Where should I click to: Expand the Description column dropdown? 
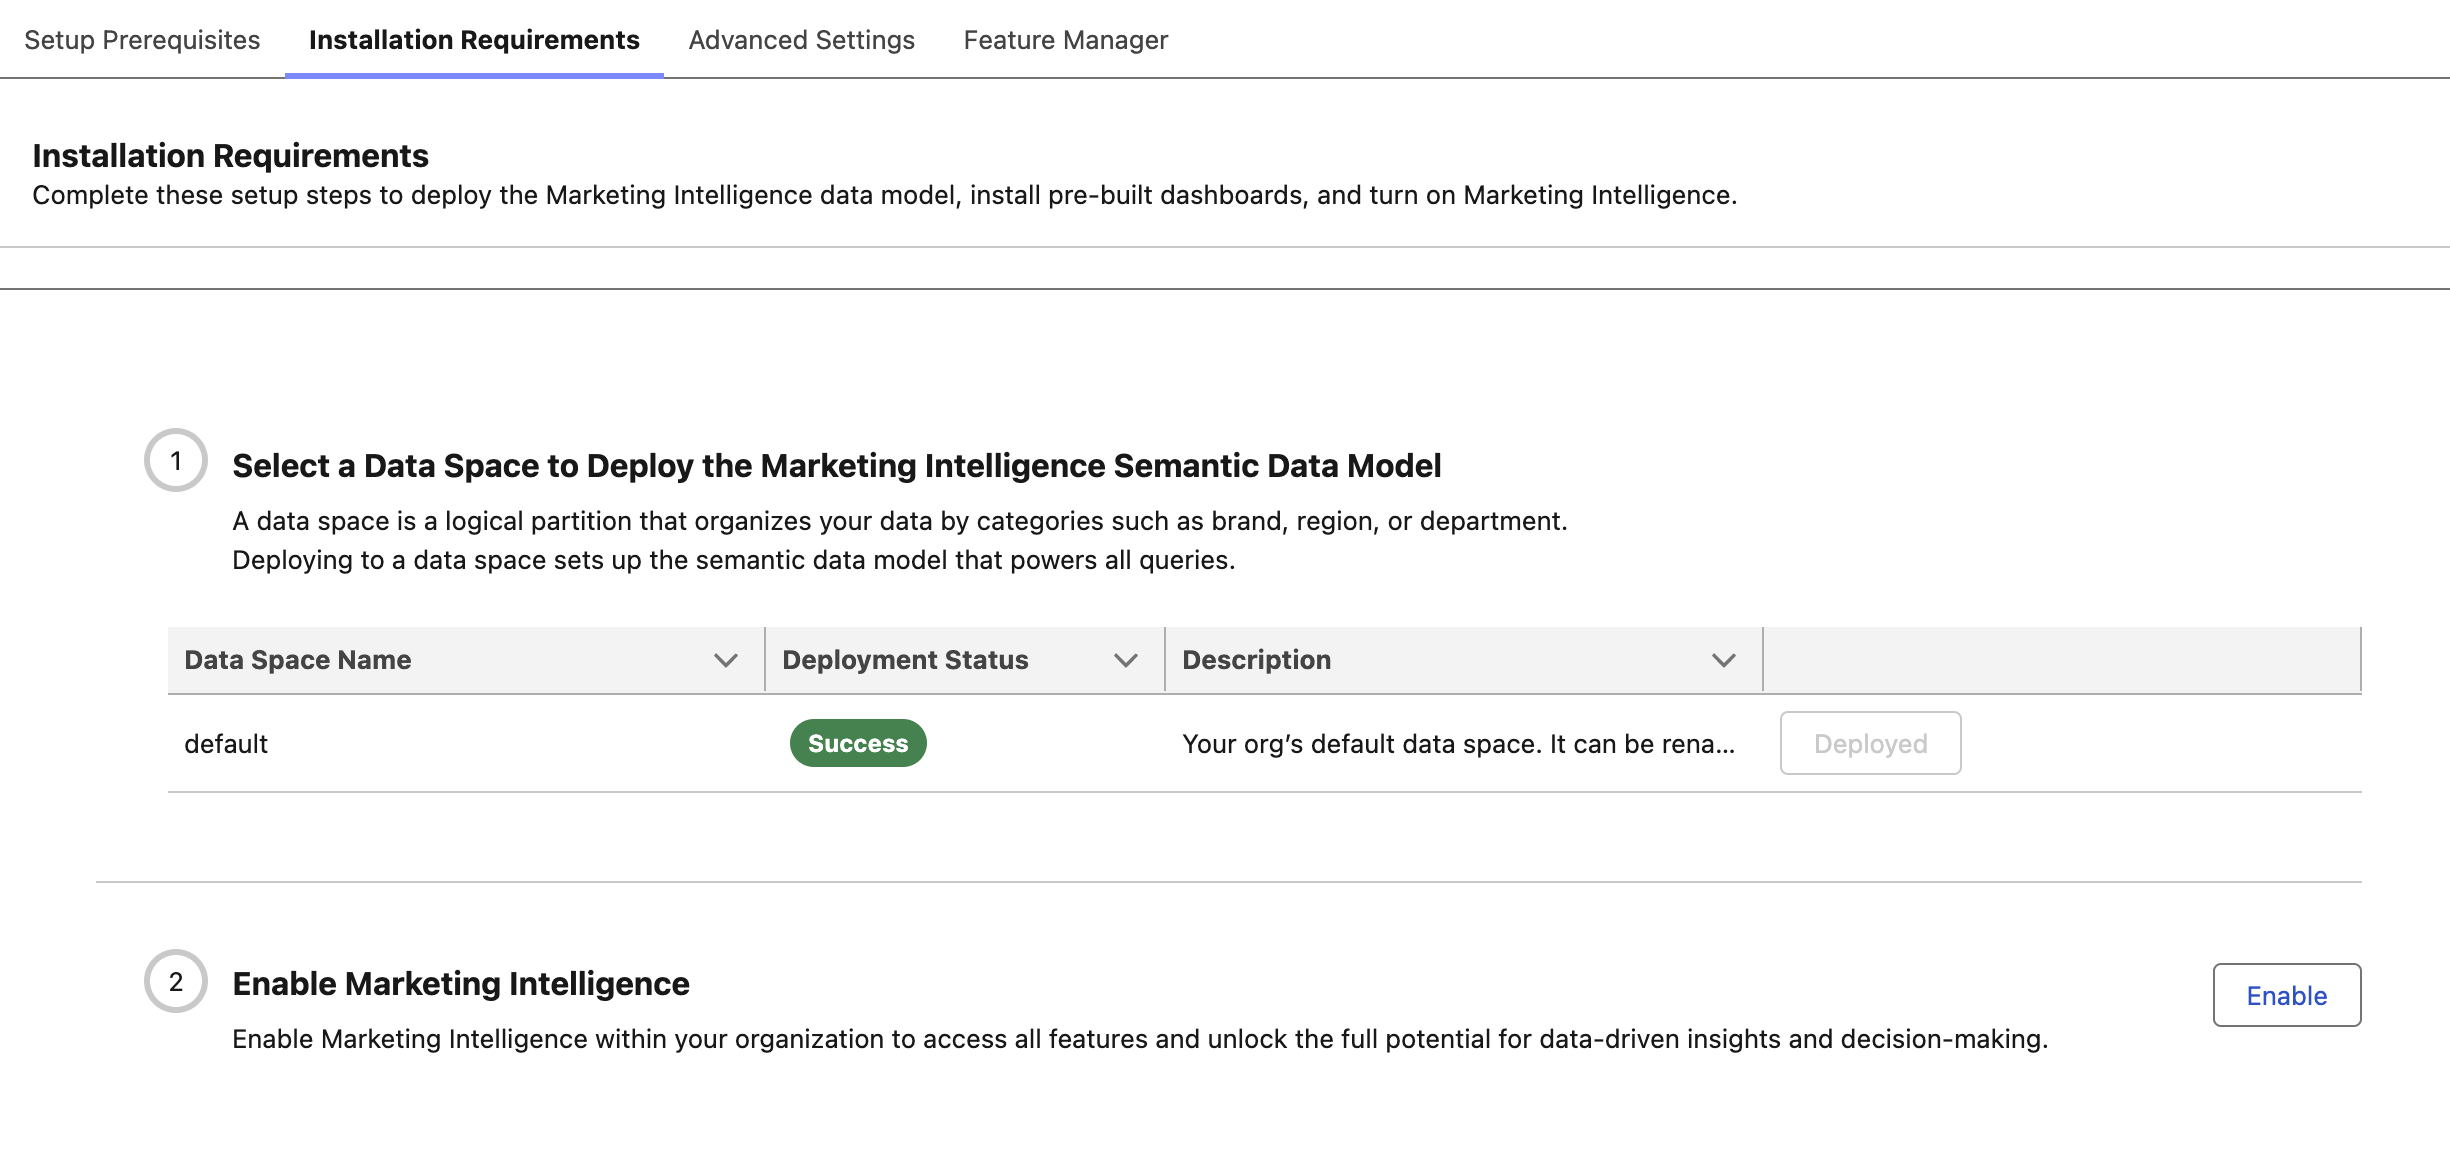tap(1723, 659)
